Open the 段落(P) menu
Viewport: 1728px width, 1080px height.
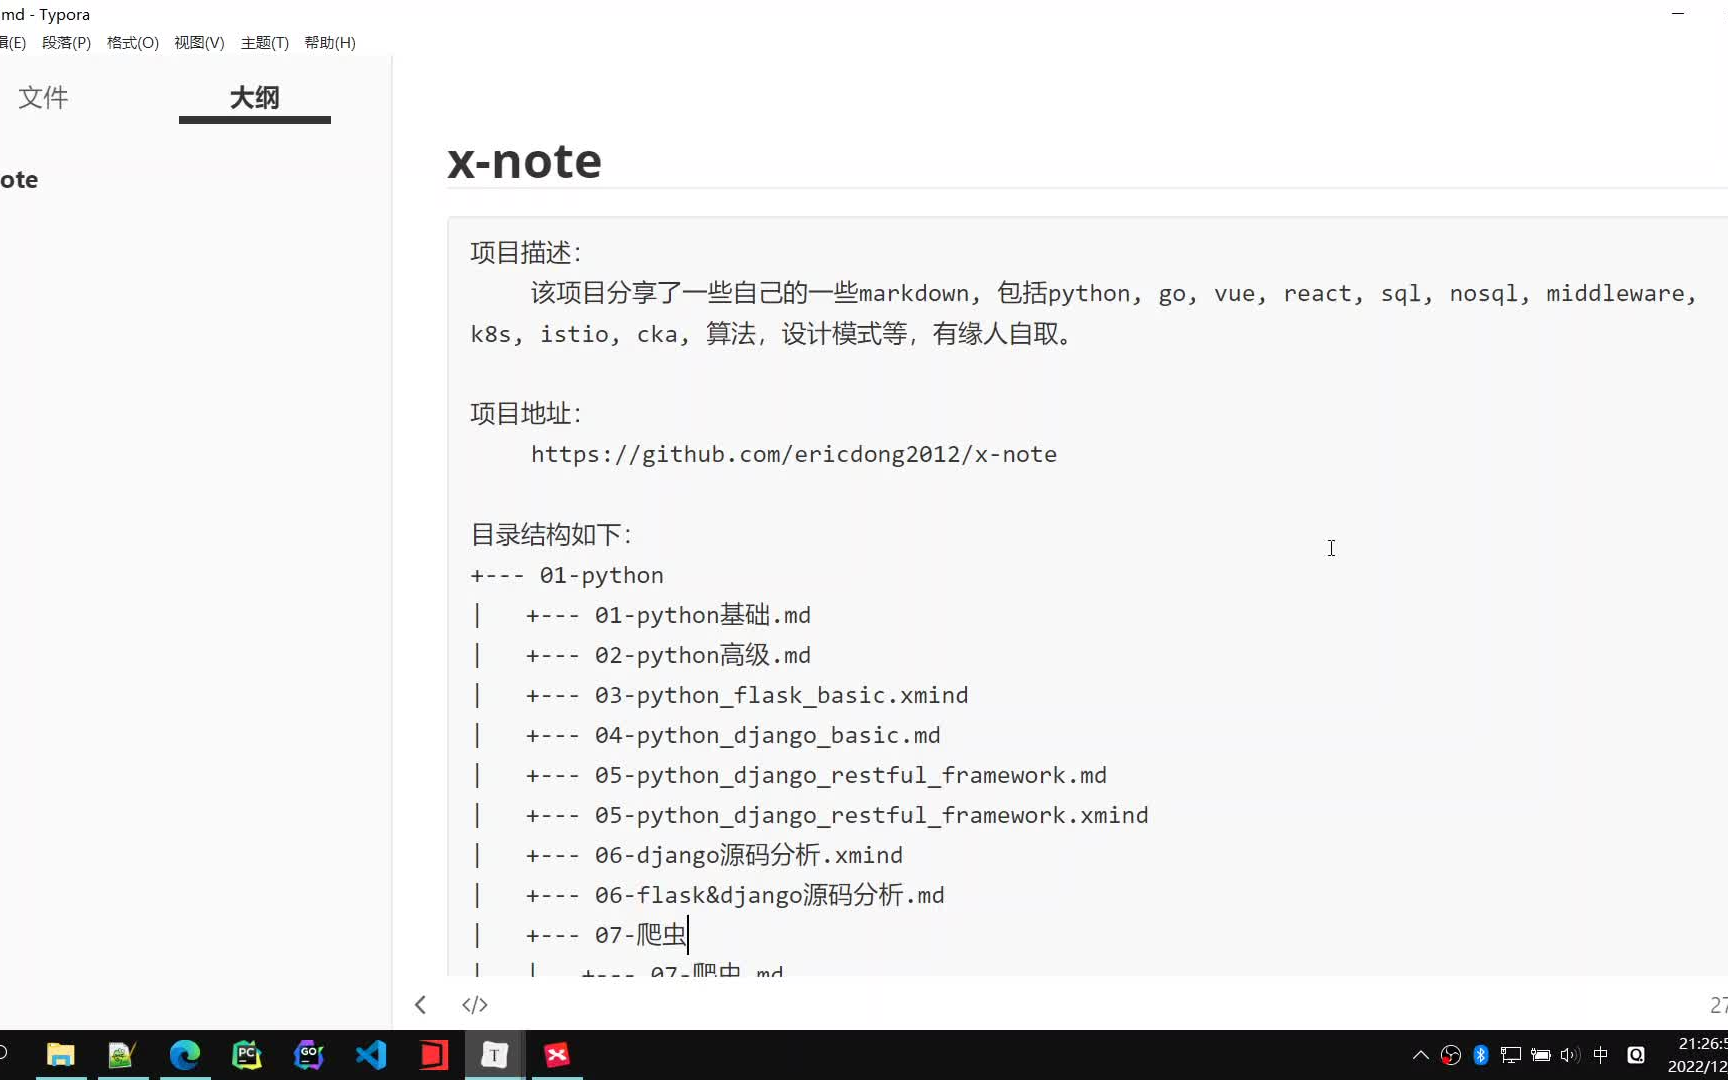coord(66,42)
